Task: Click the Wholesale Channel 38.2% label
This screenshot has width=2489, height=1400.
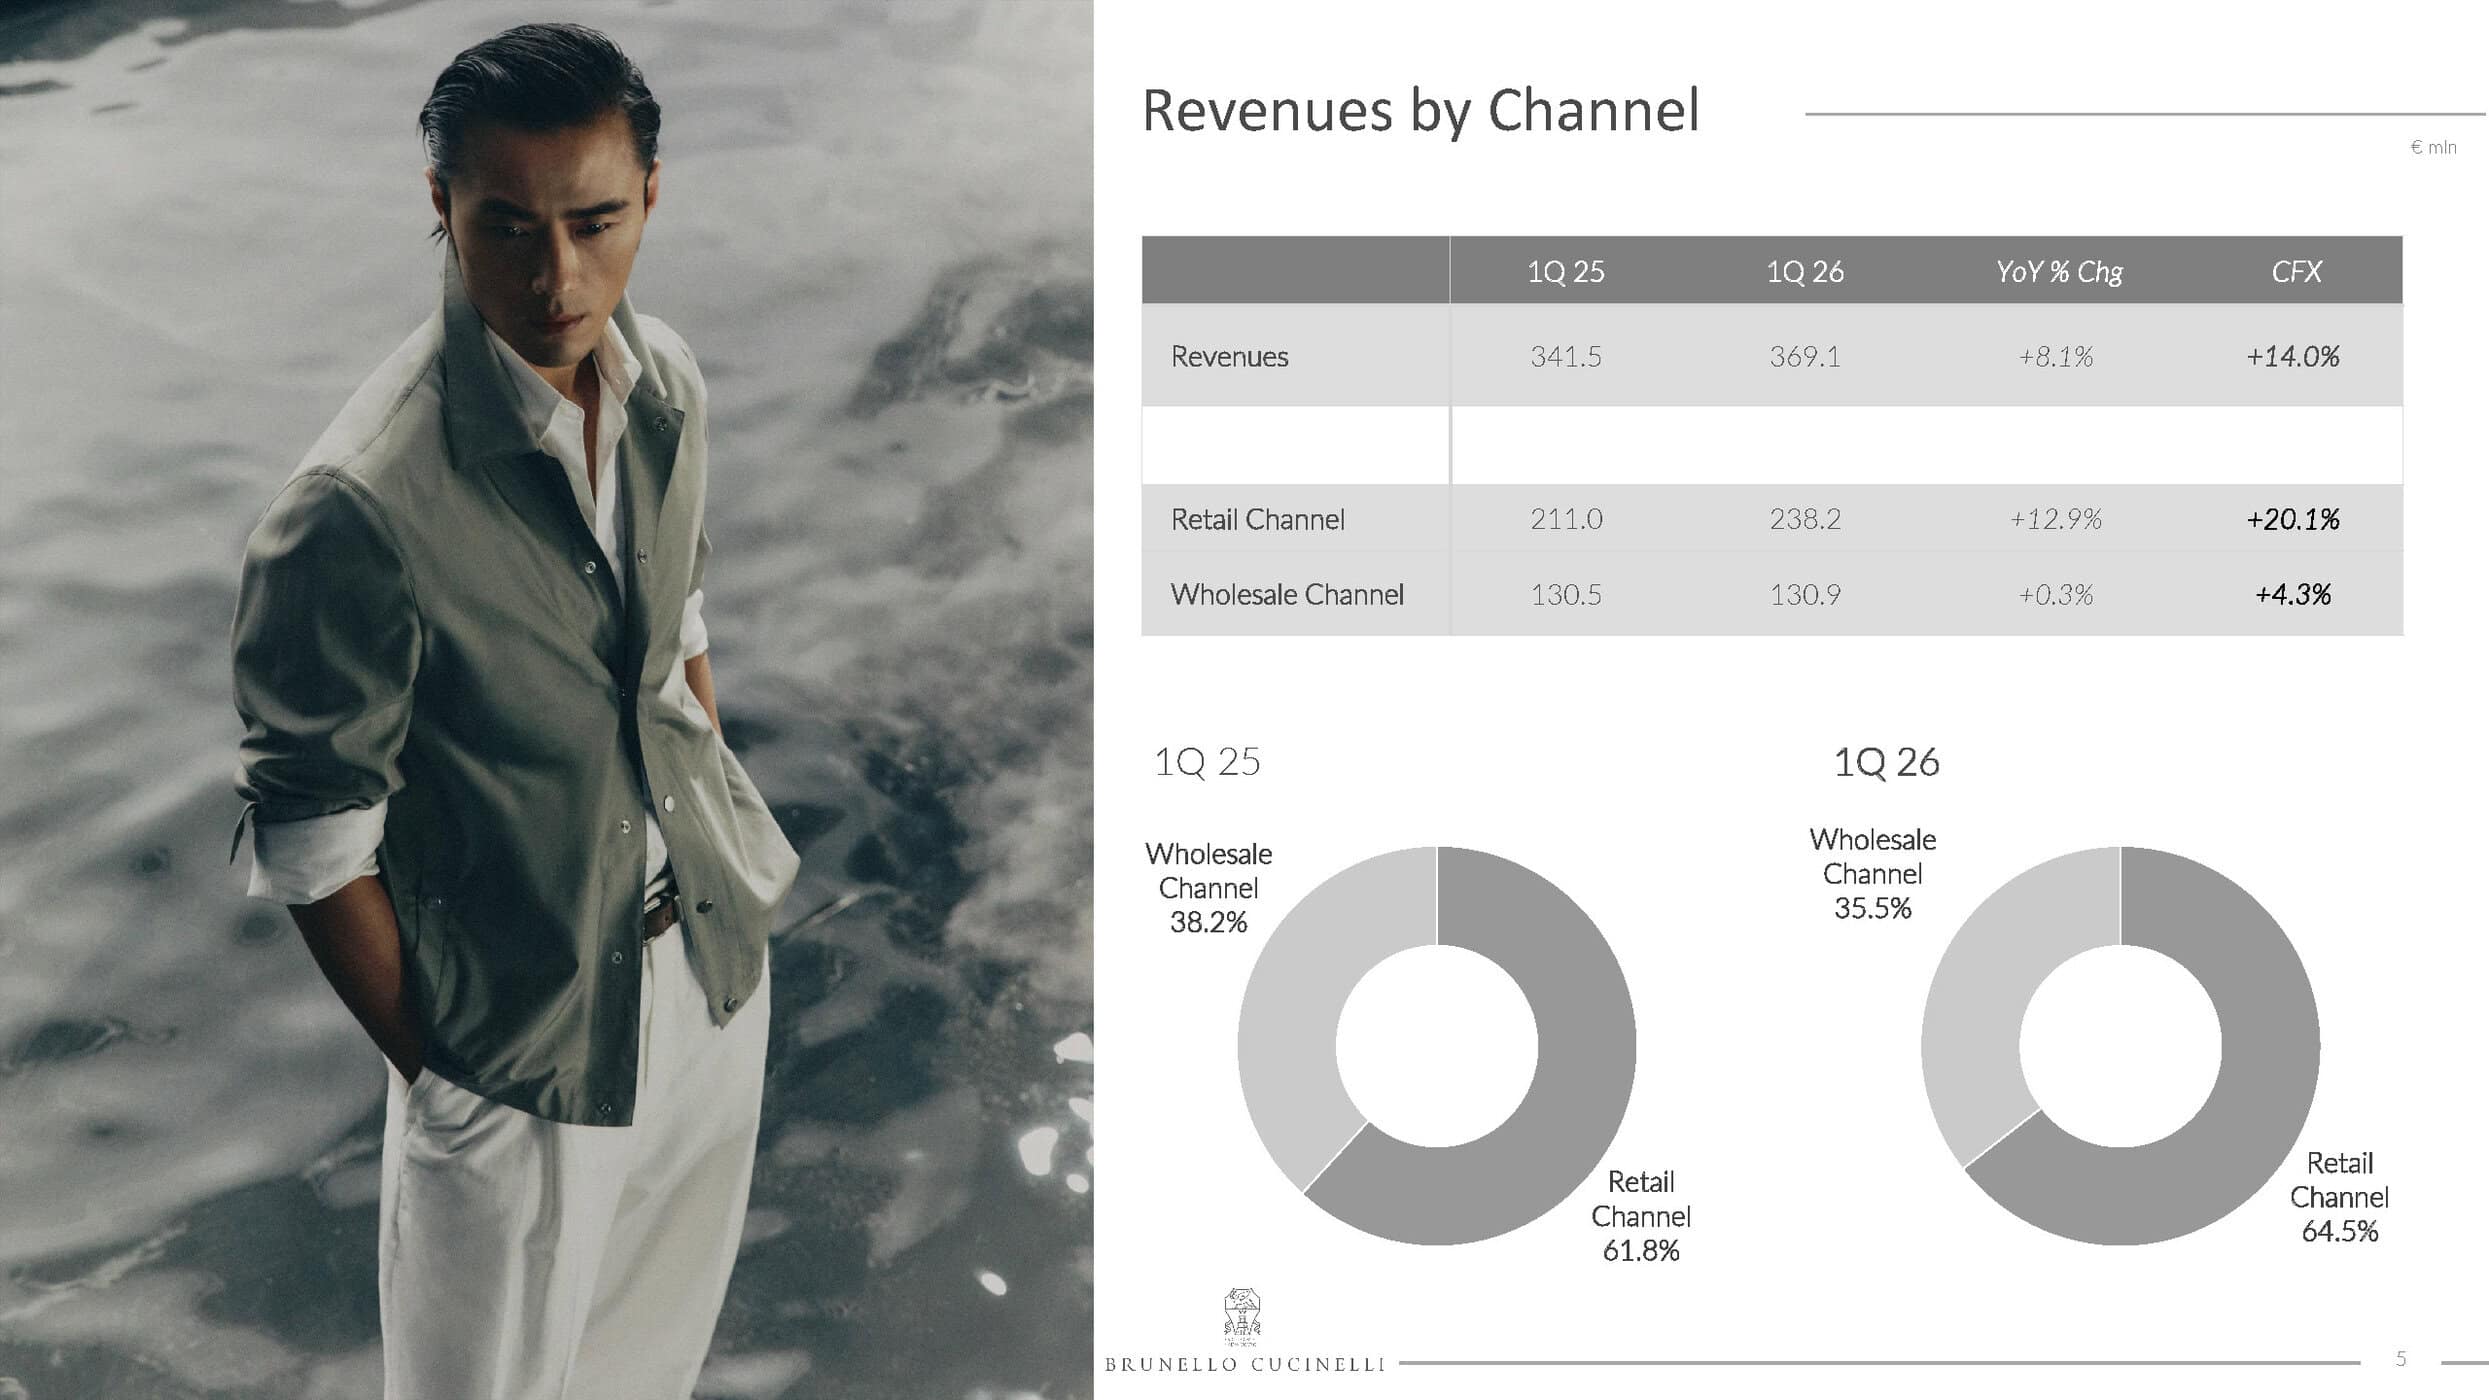Action: coord(1208,888)
